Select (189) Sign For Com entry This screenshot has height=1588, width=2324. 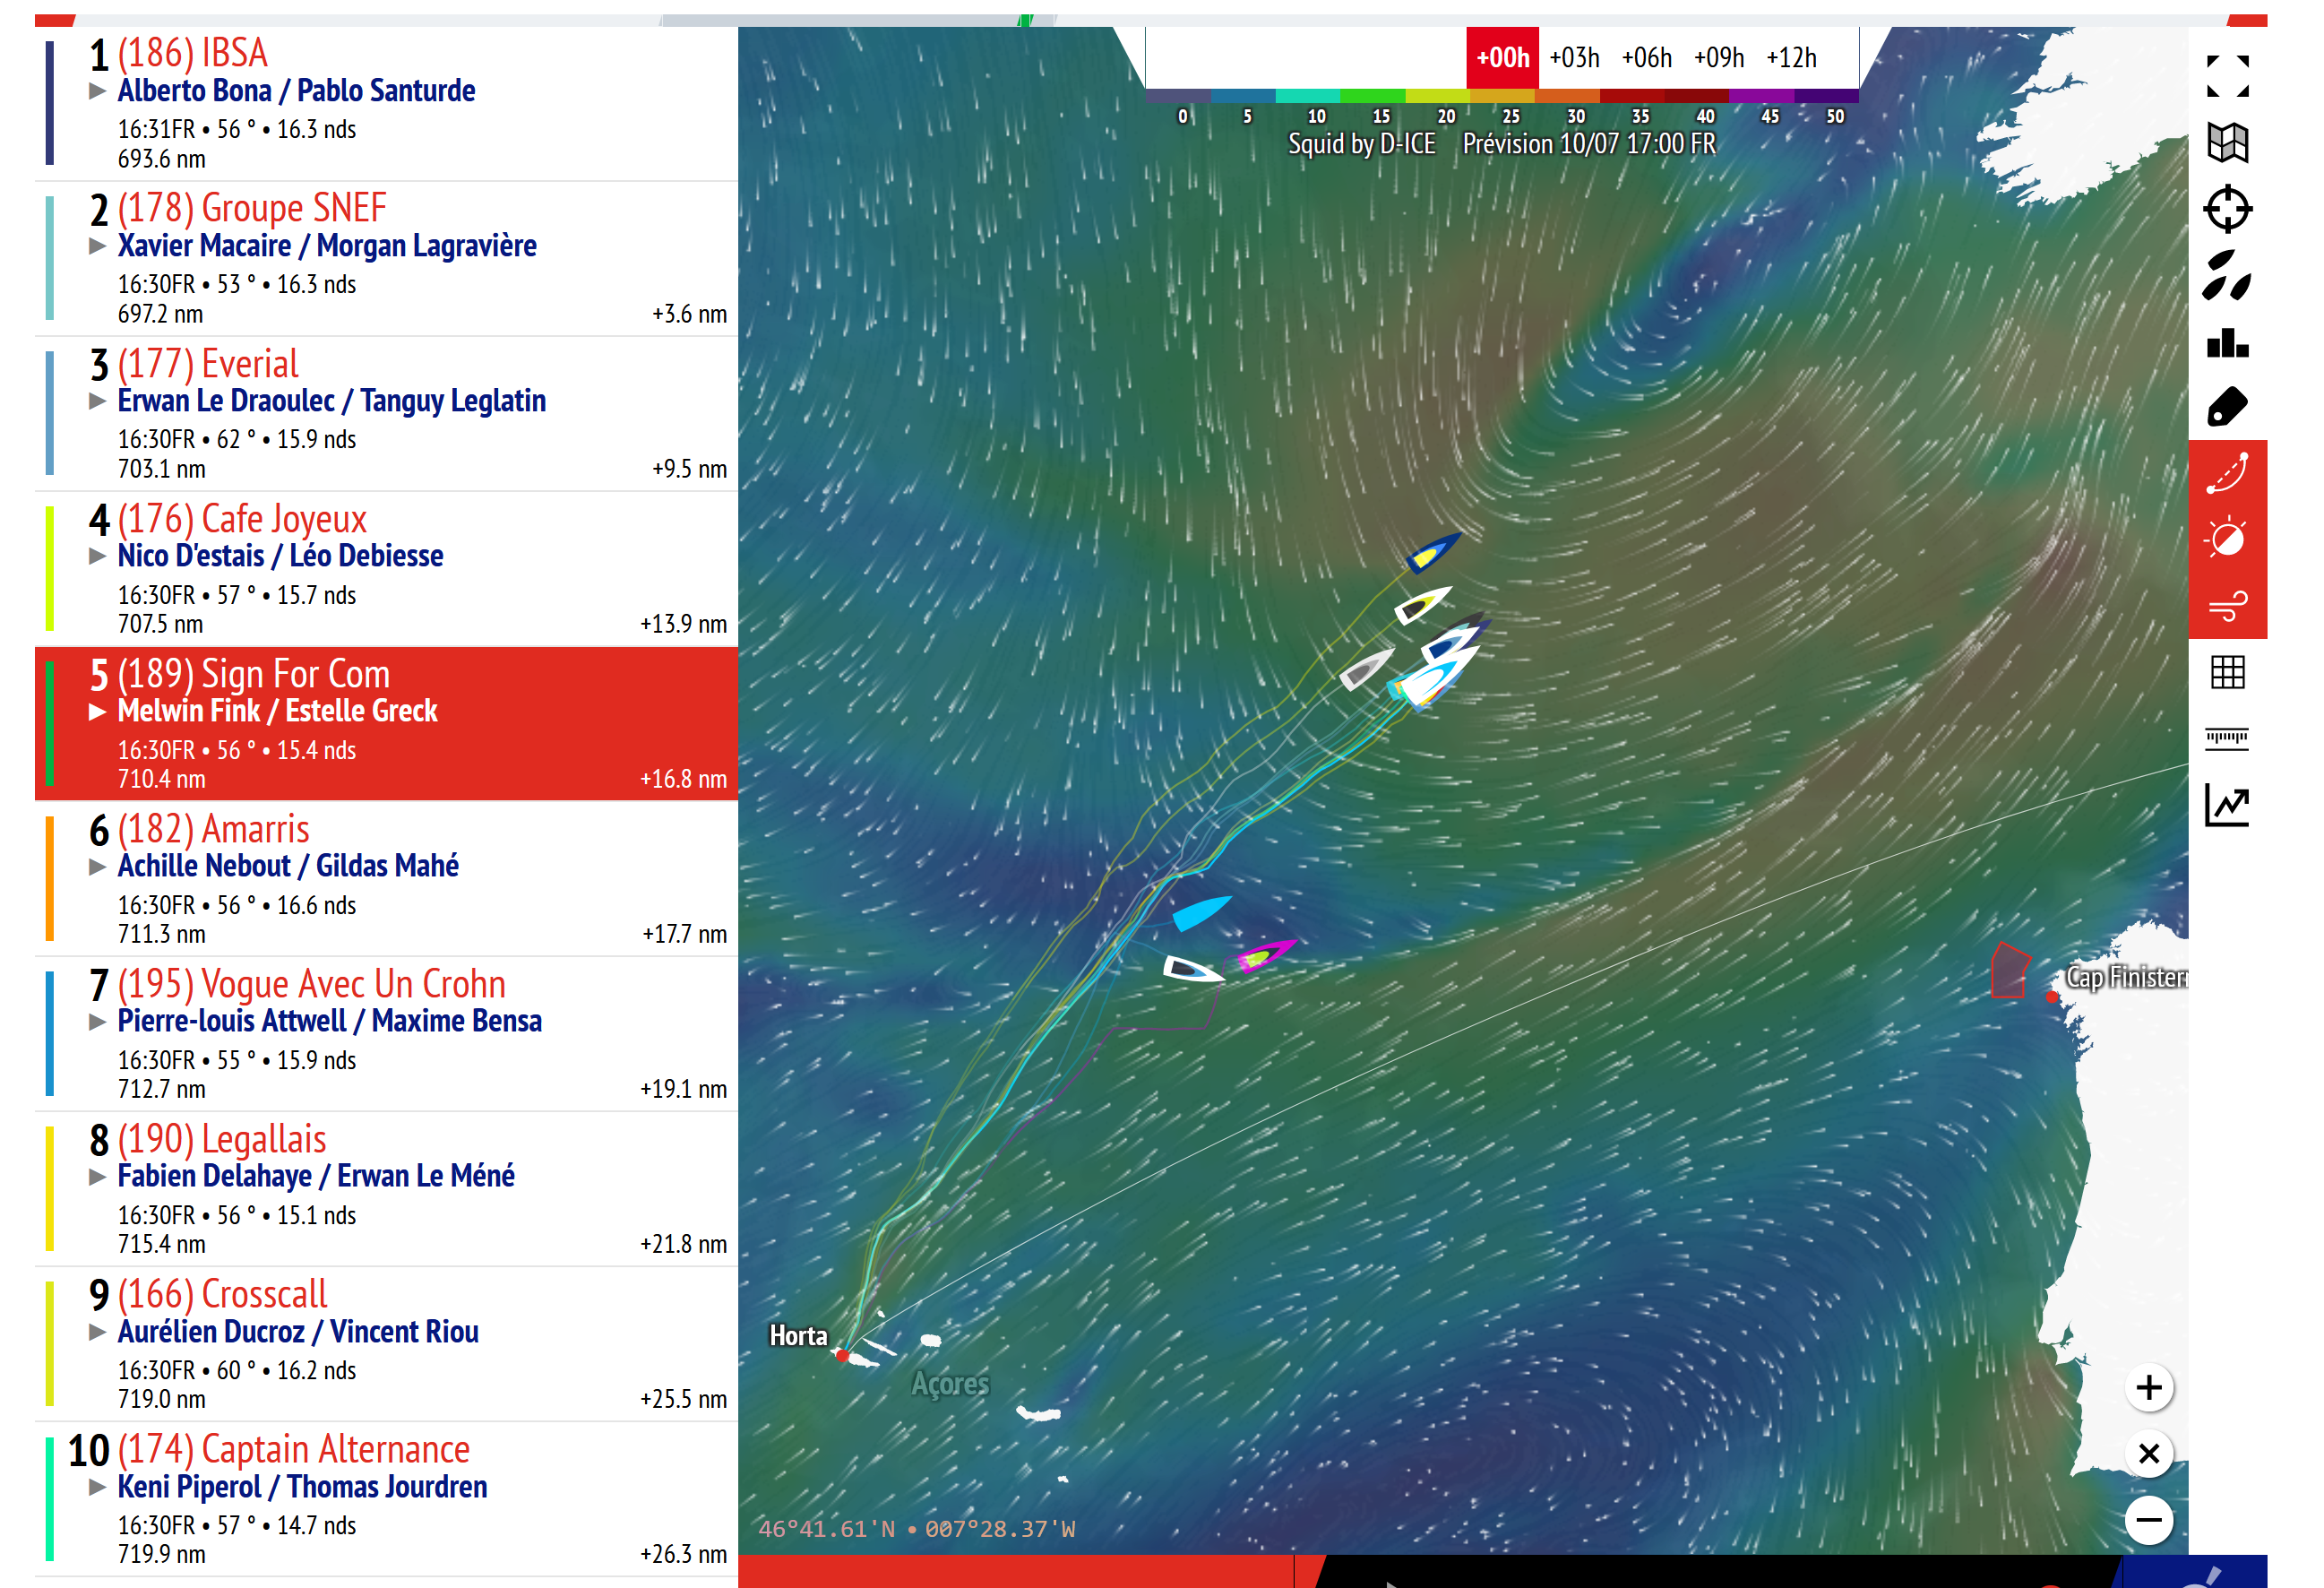386,723
